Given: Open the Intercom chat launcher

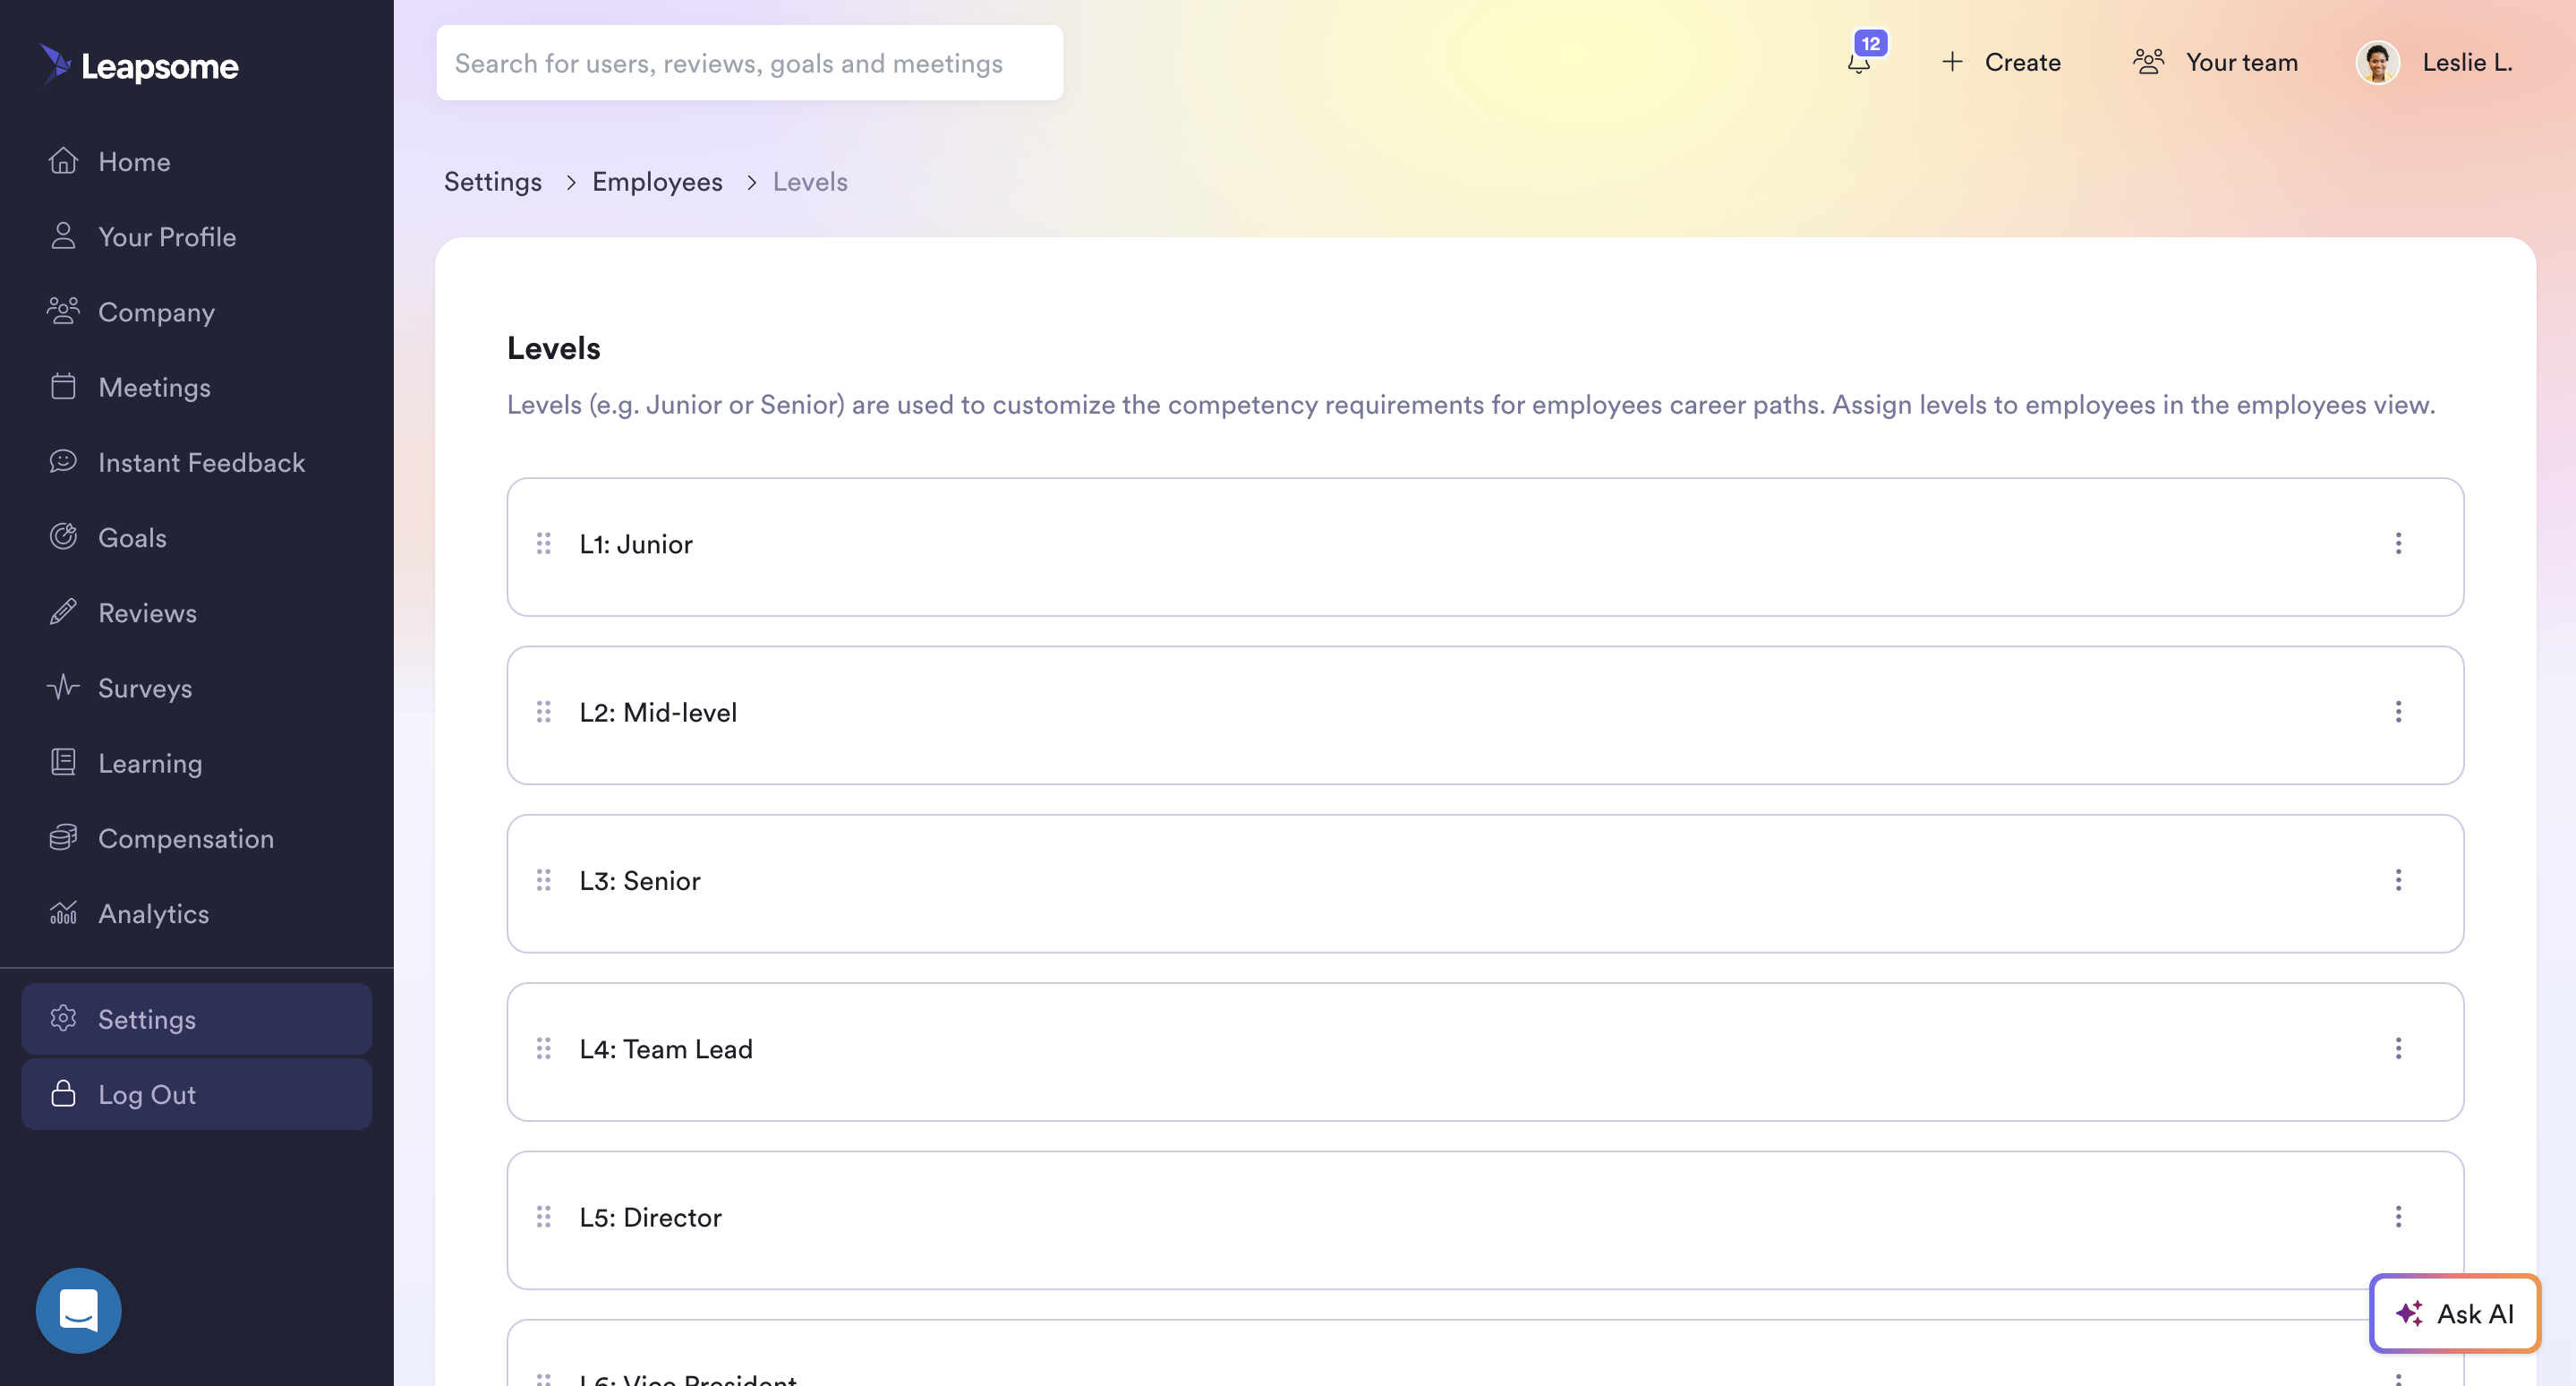Looking at the screenshot, I should point(78,1310).
